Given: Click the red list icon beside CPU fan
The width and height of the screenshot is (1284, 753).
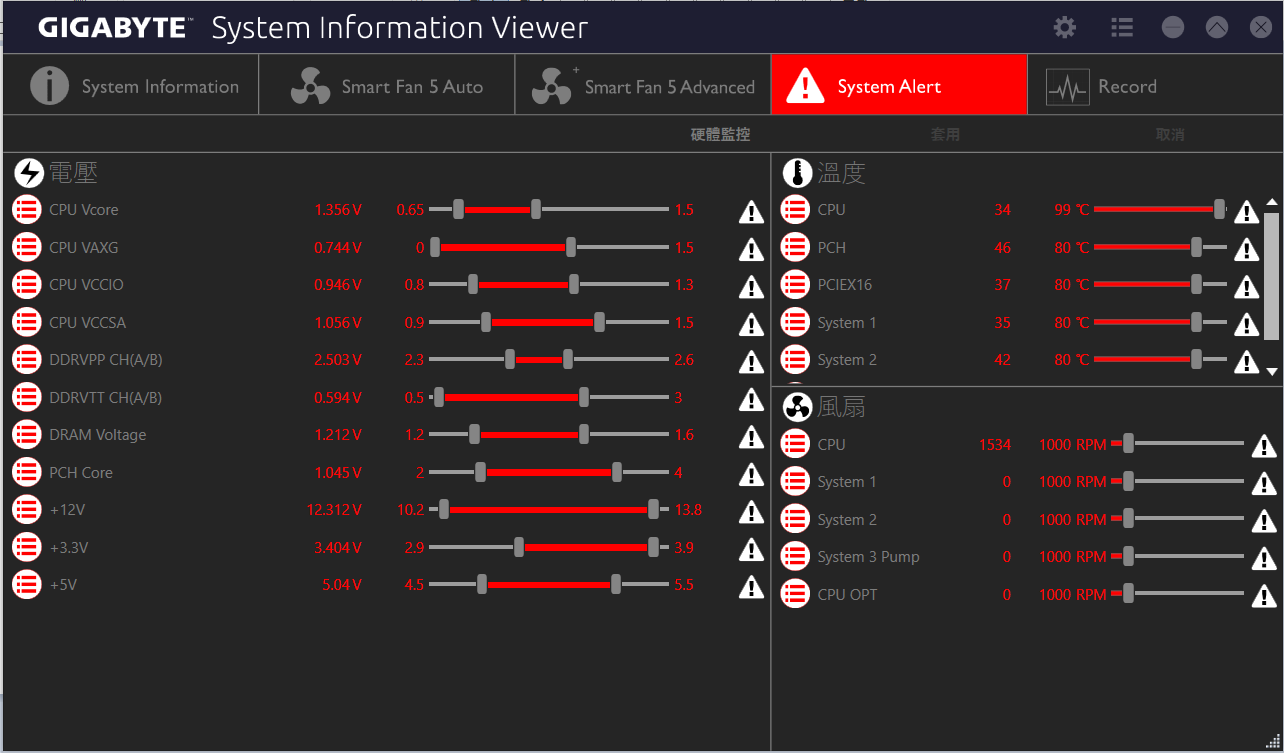Looking at the screenshot, I should tap(795, 444).
